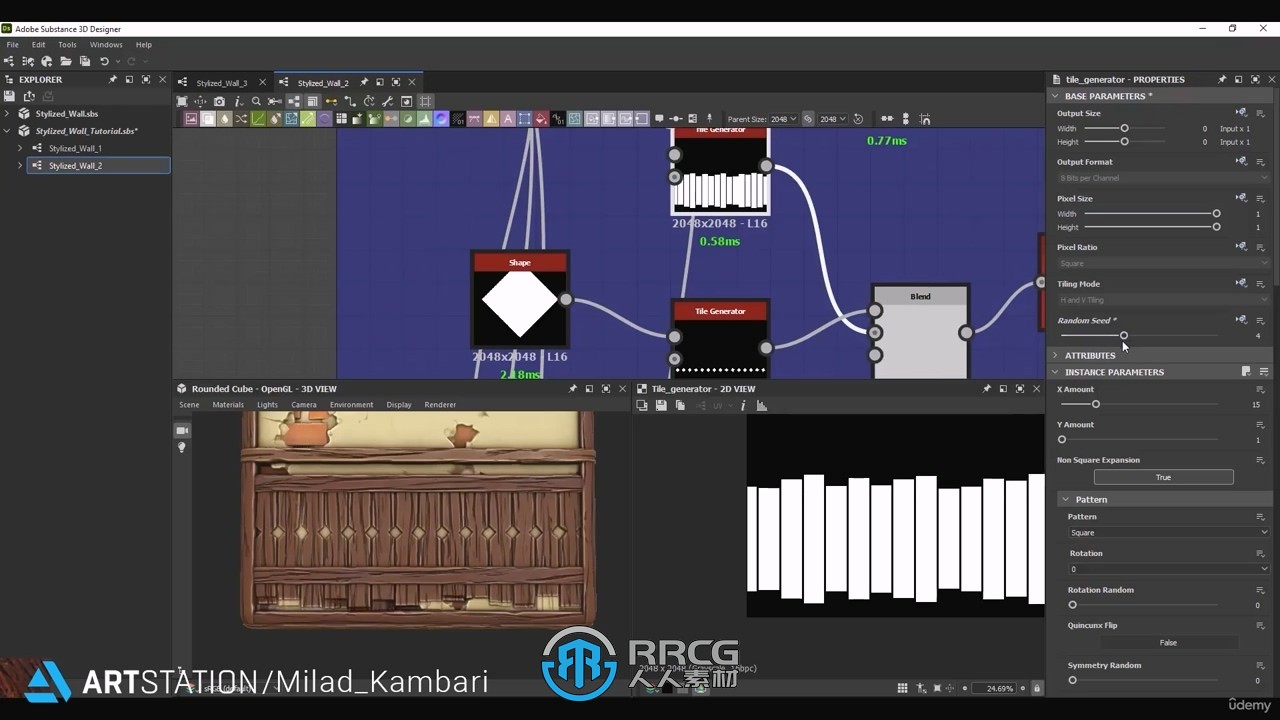Expand Stylized_Wall.sbs package in Explorer
1280x720 pixels.
(x=9, y=114)
